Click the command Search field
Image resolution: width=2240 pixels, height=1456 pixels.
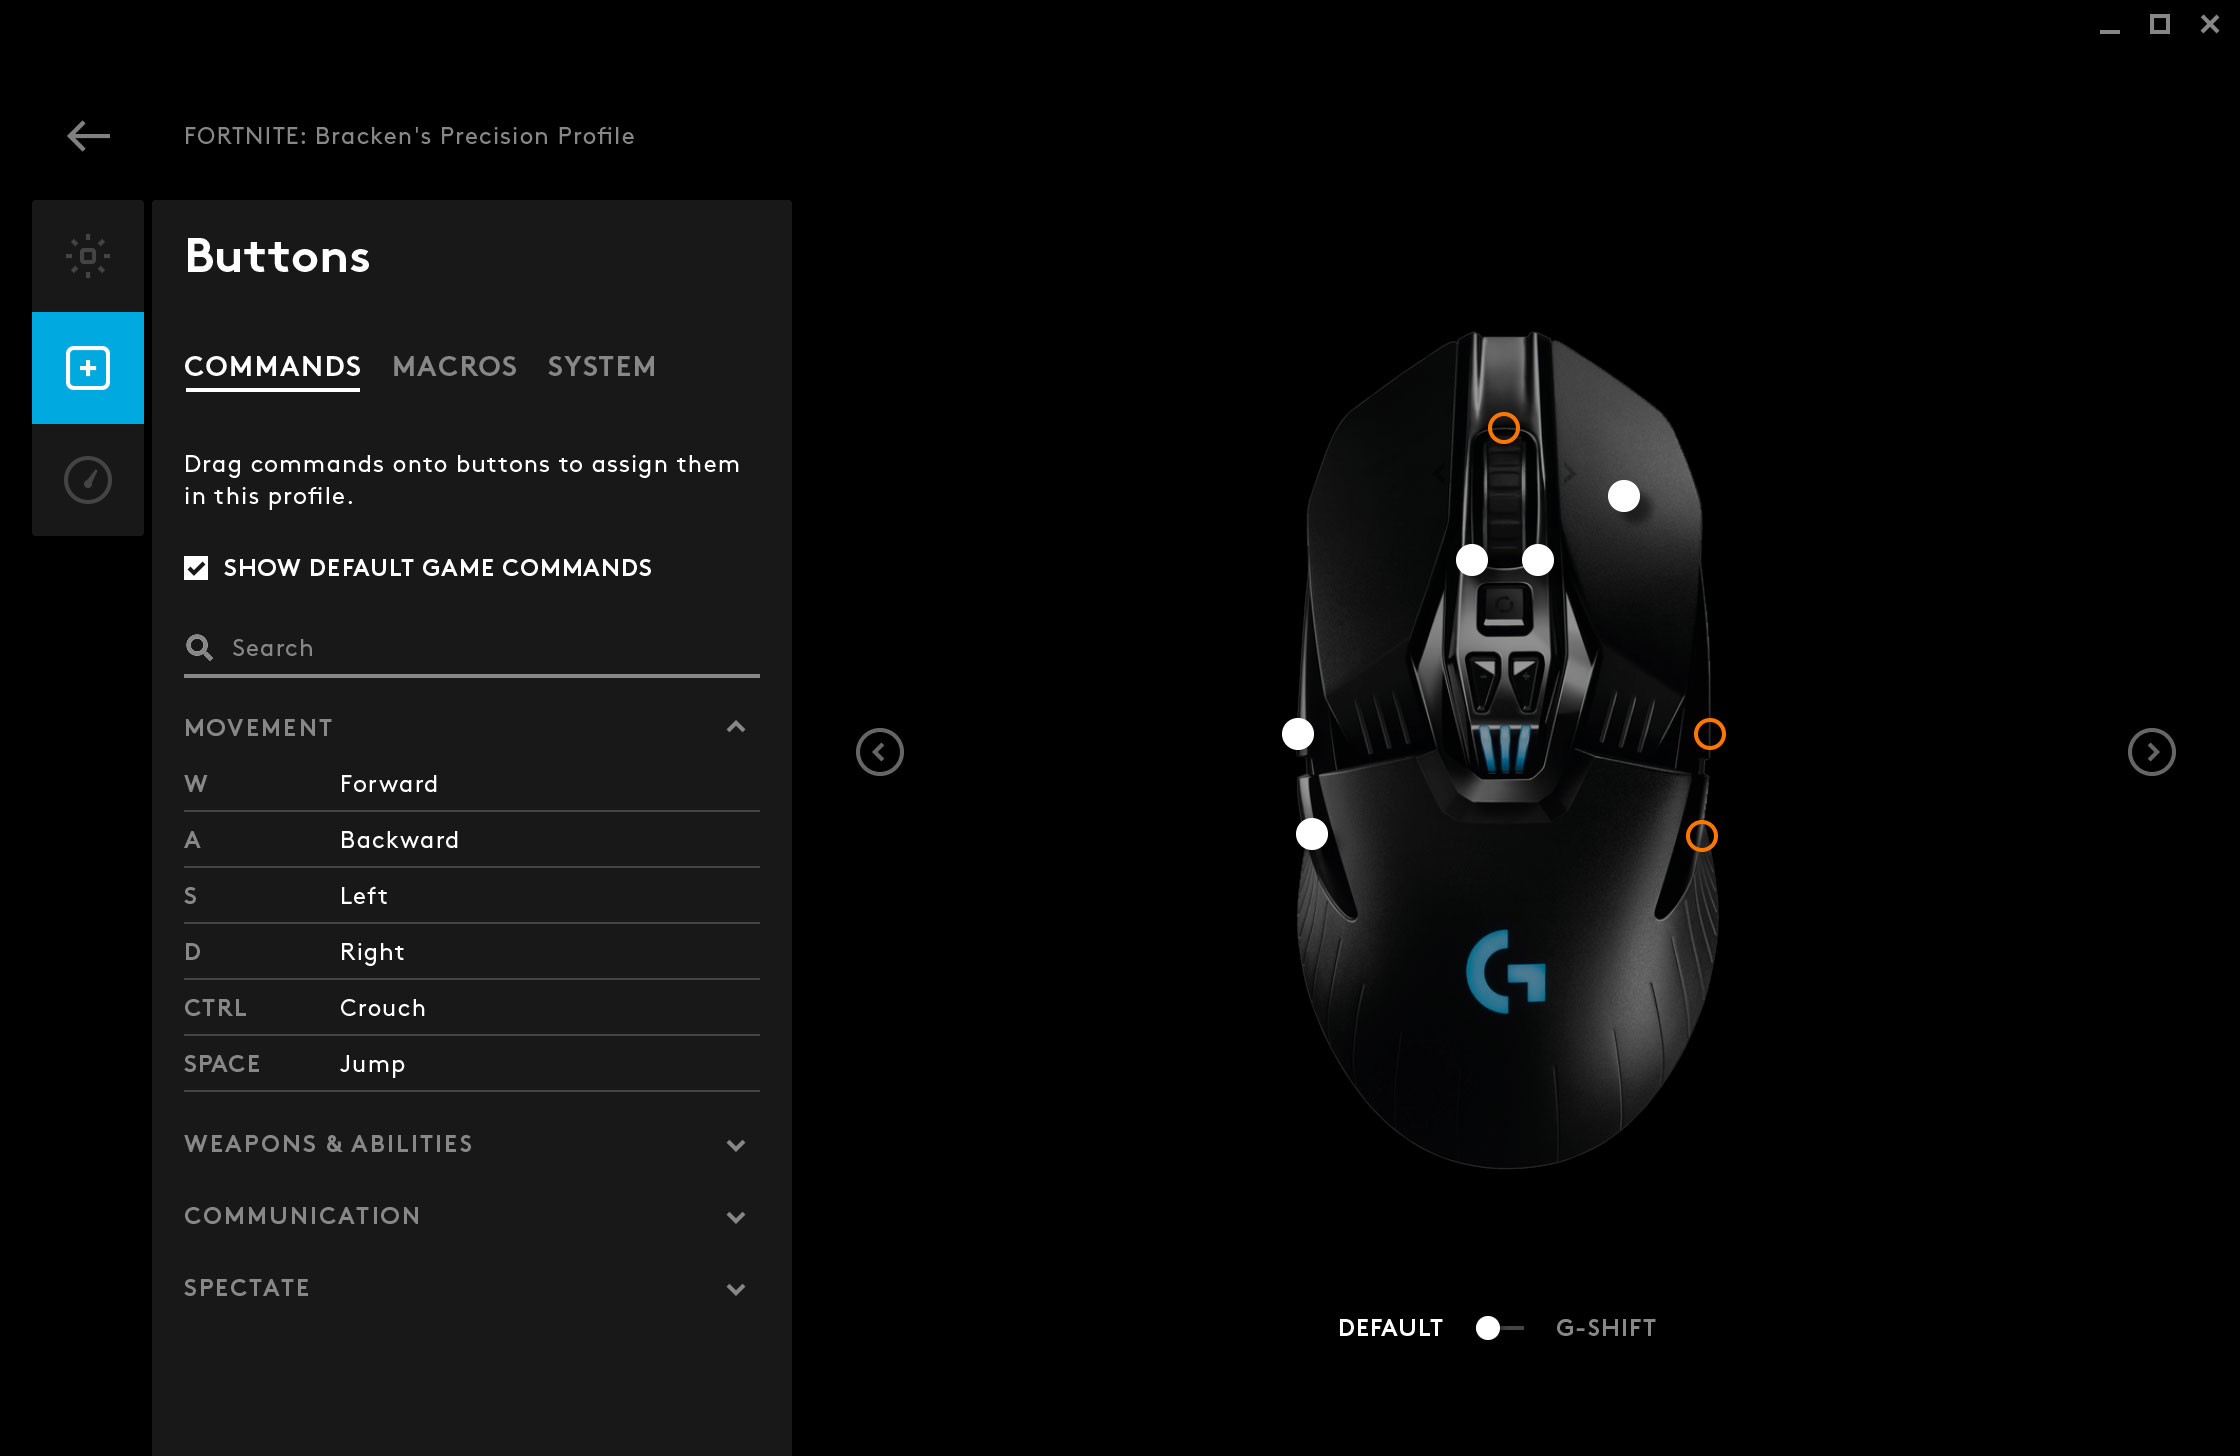pos(472,648)
